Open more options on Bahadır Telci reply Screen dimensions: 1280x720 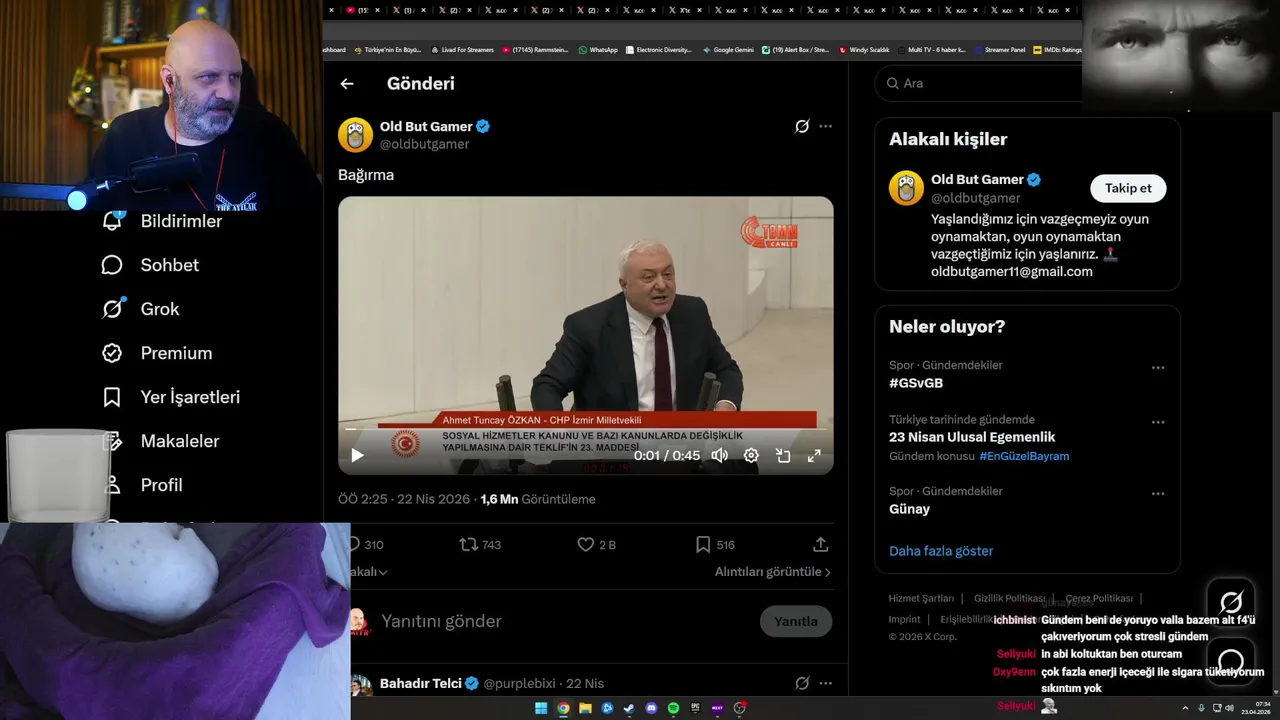[825, 683]
